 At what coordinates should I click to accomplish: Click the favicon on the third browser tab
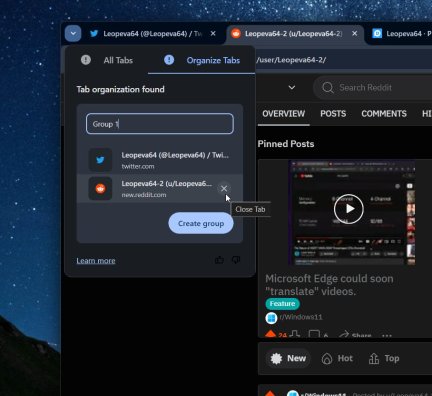click(377, 33)
